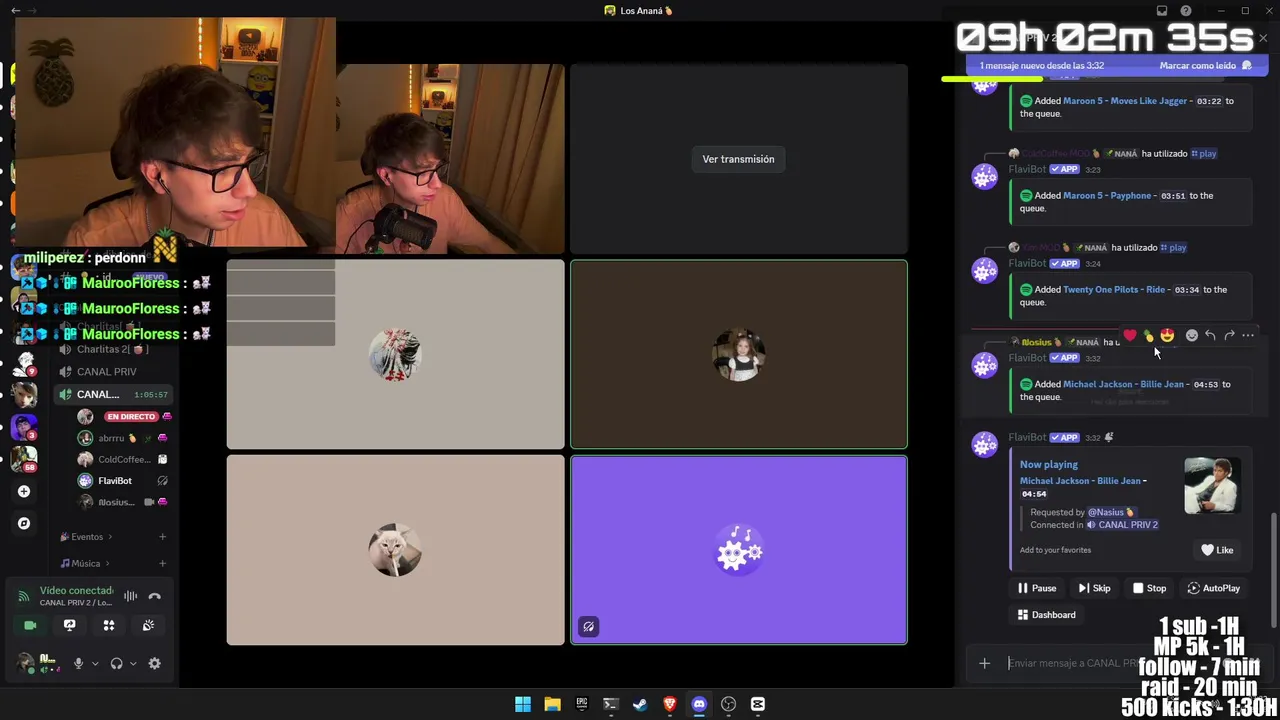This screenshot has height=720, width=1280.
Task: Like the Now playing song
Action: point(1217,550)
